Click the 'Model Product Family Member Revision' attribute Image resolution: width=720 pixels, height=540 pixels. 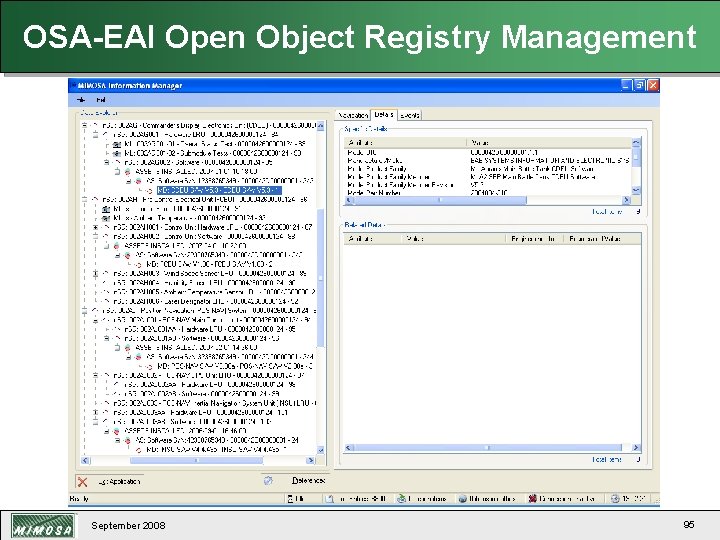point(400,185)
